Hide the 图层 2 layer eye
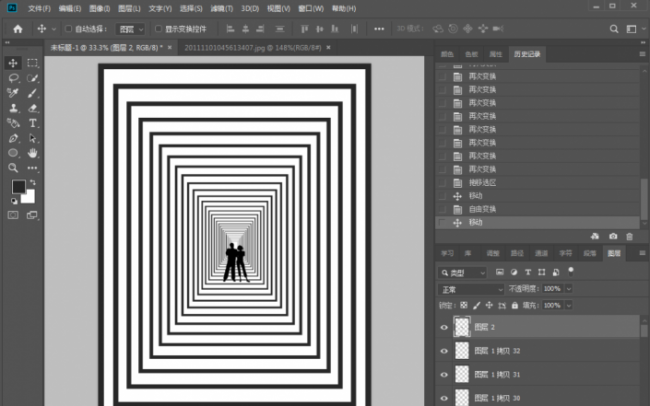The image size is (650, 406). tap(444, 327)
